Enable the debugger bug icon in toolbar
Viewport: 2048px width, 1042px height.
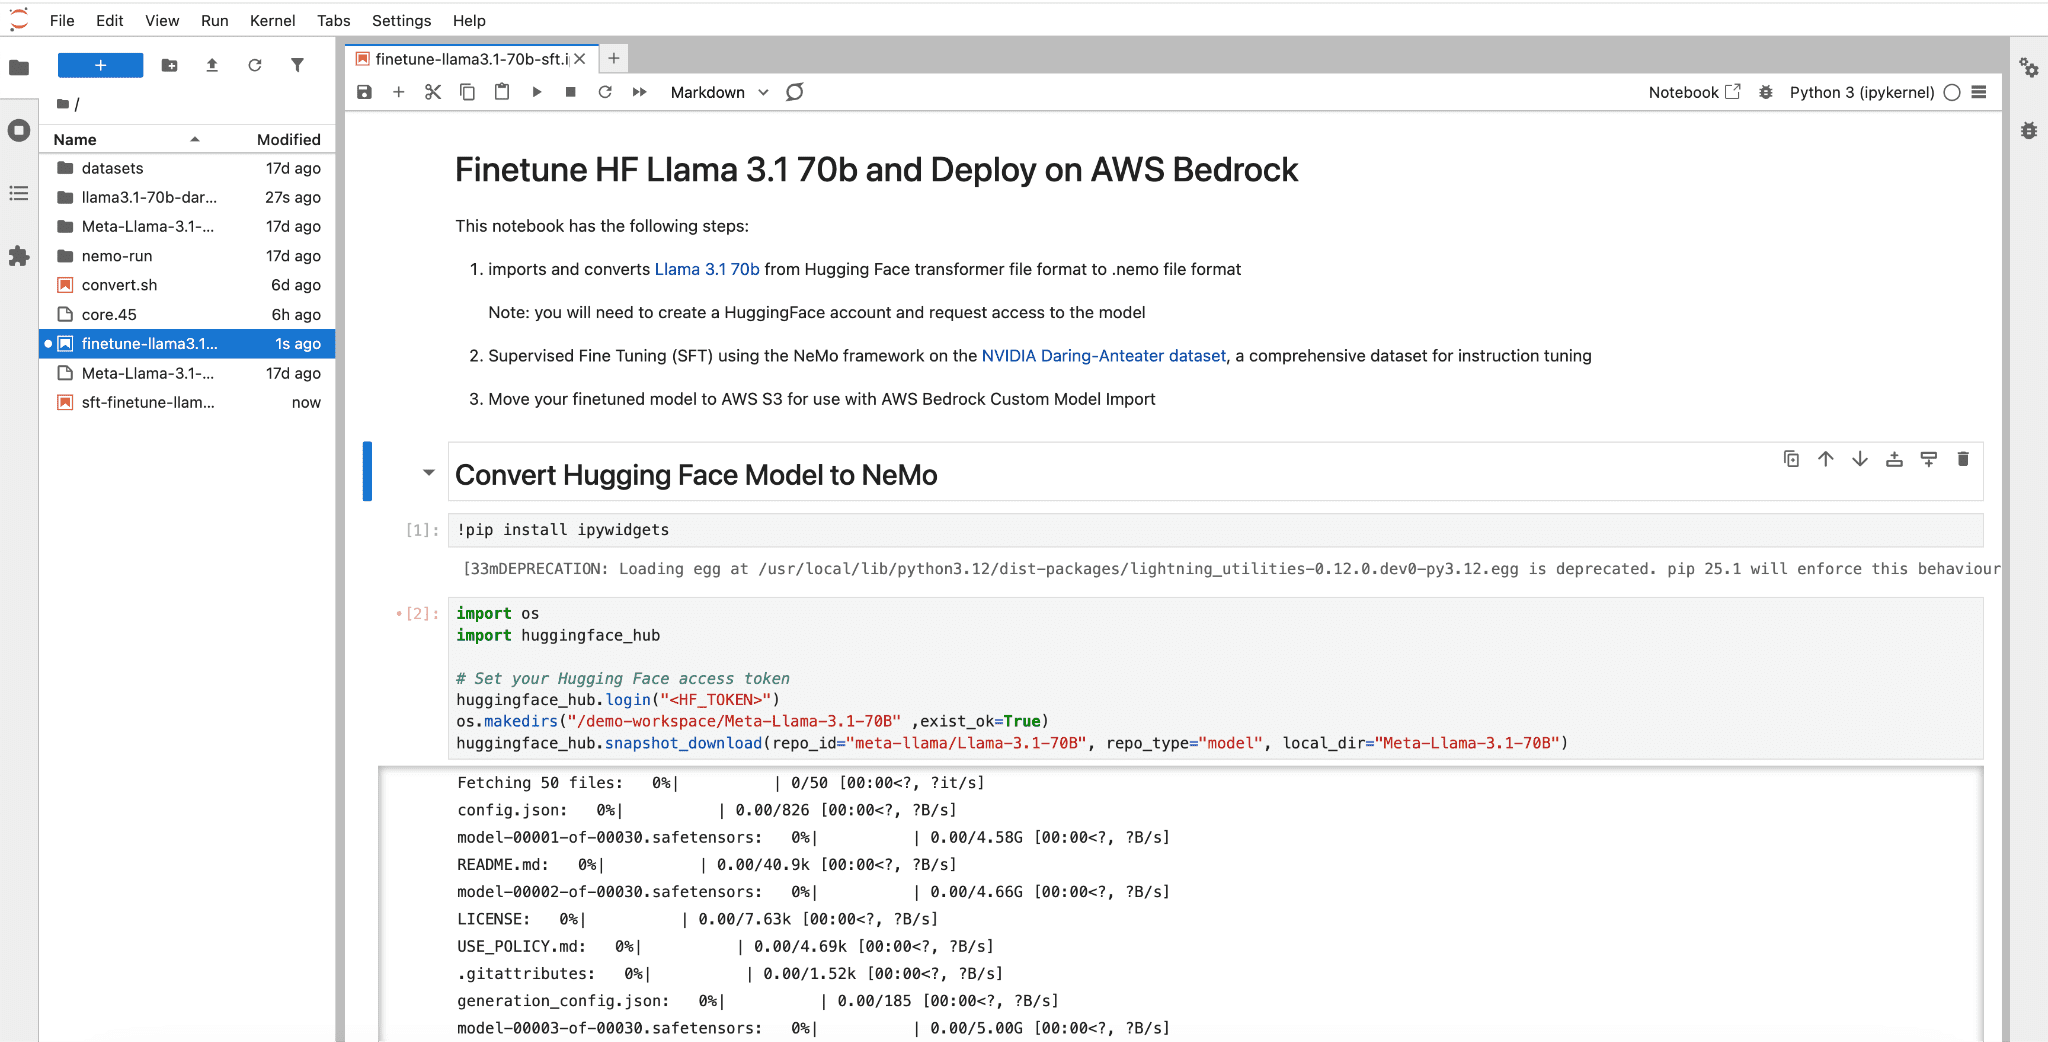pos(1766,92)
